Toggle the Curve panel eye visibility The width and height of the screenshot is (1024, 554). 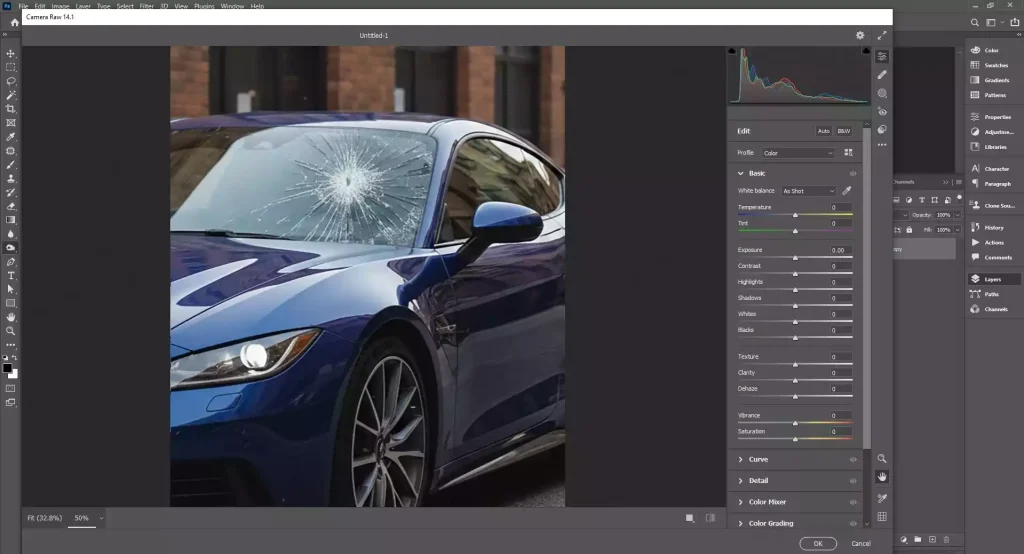click(853, 460)
